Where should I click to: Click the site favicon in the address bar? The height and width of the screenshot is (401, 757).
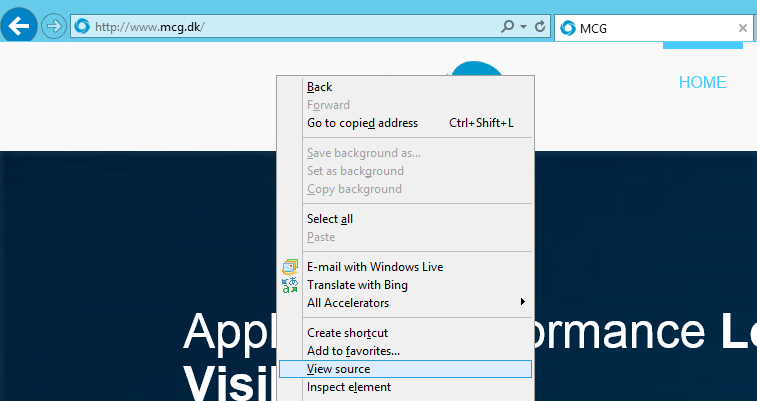(82, 27)
